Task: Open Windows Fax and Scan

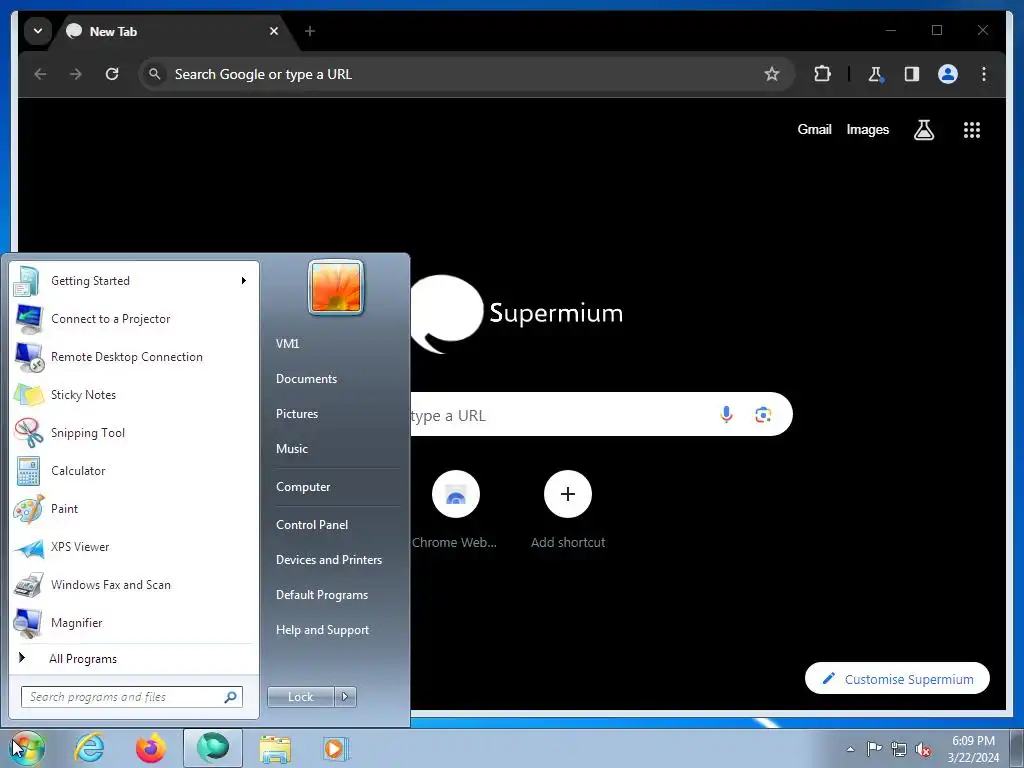Action: [x=134, y=584]
